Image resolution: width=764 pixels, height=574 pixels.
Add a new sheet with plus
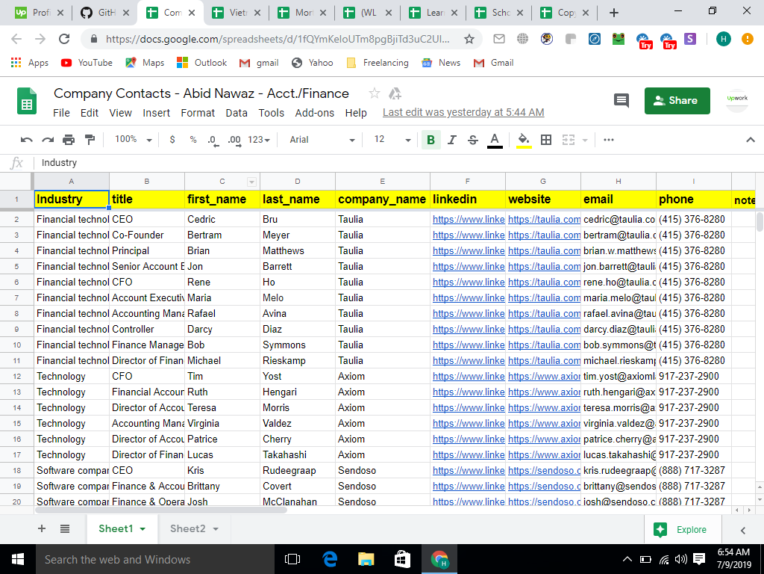(x=41, y=529)
